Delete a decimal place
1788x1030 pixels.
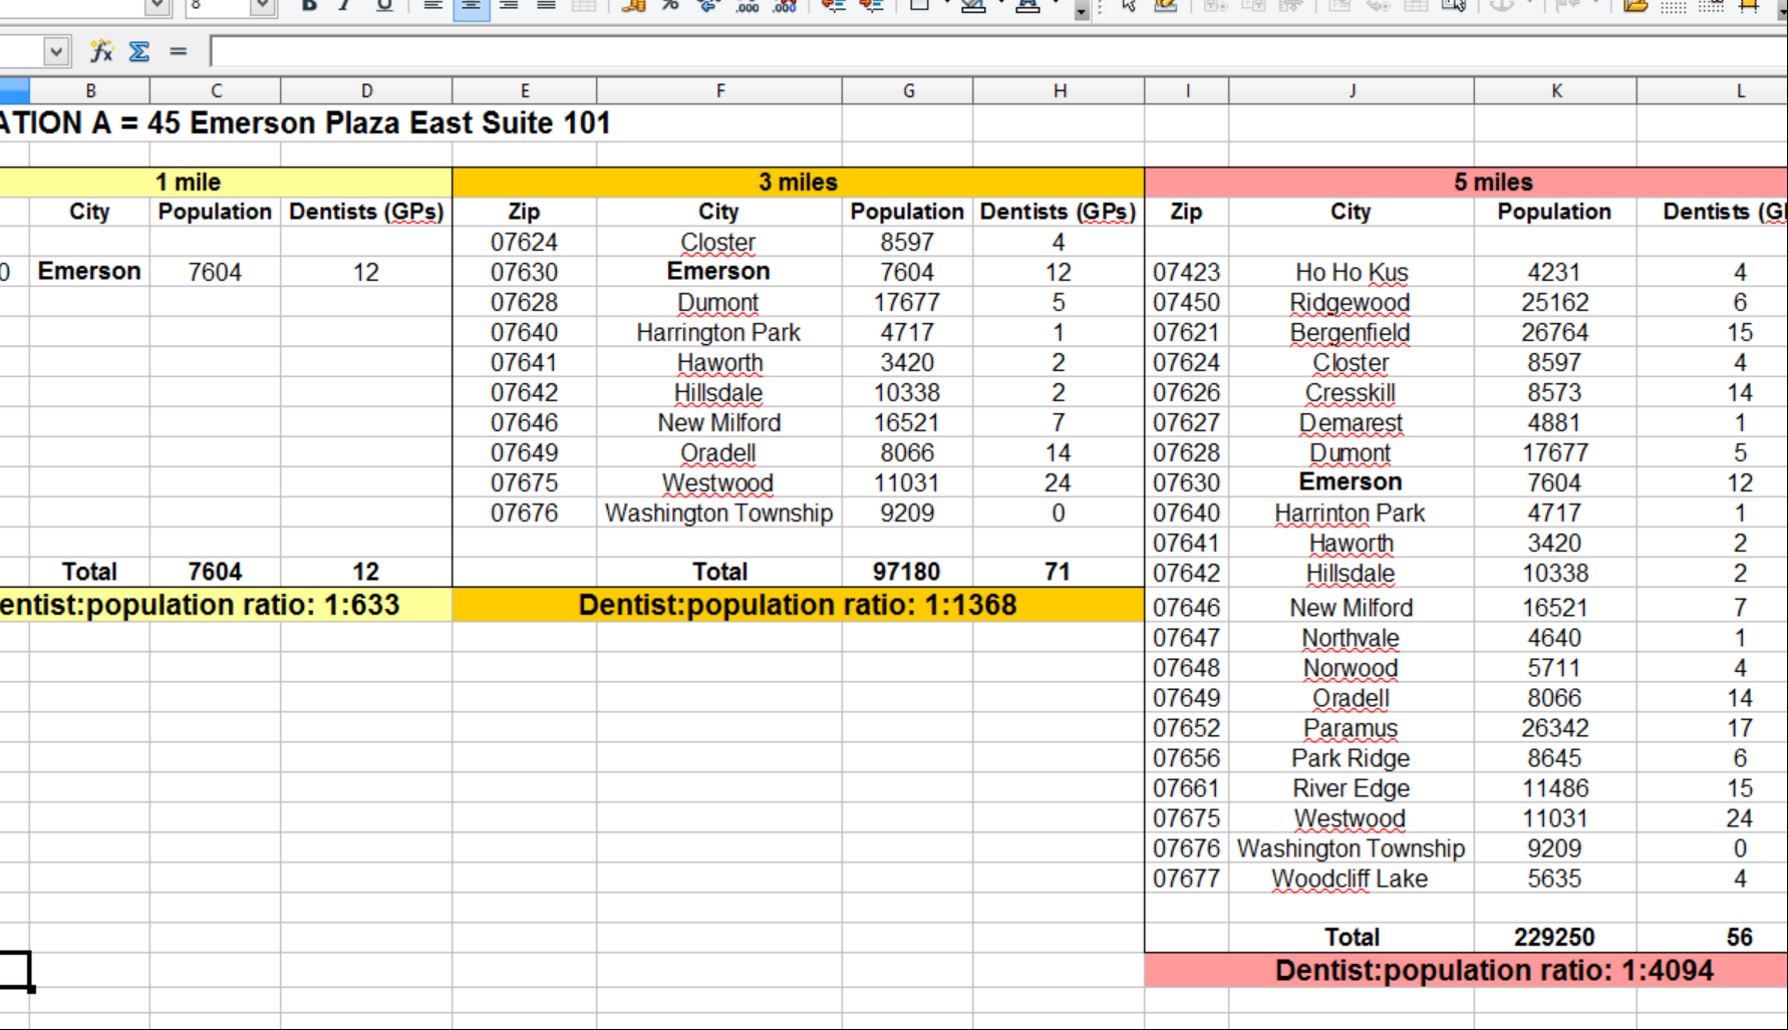785,6
